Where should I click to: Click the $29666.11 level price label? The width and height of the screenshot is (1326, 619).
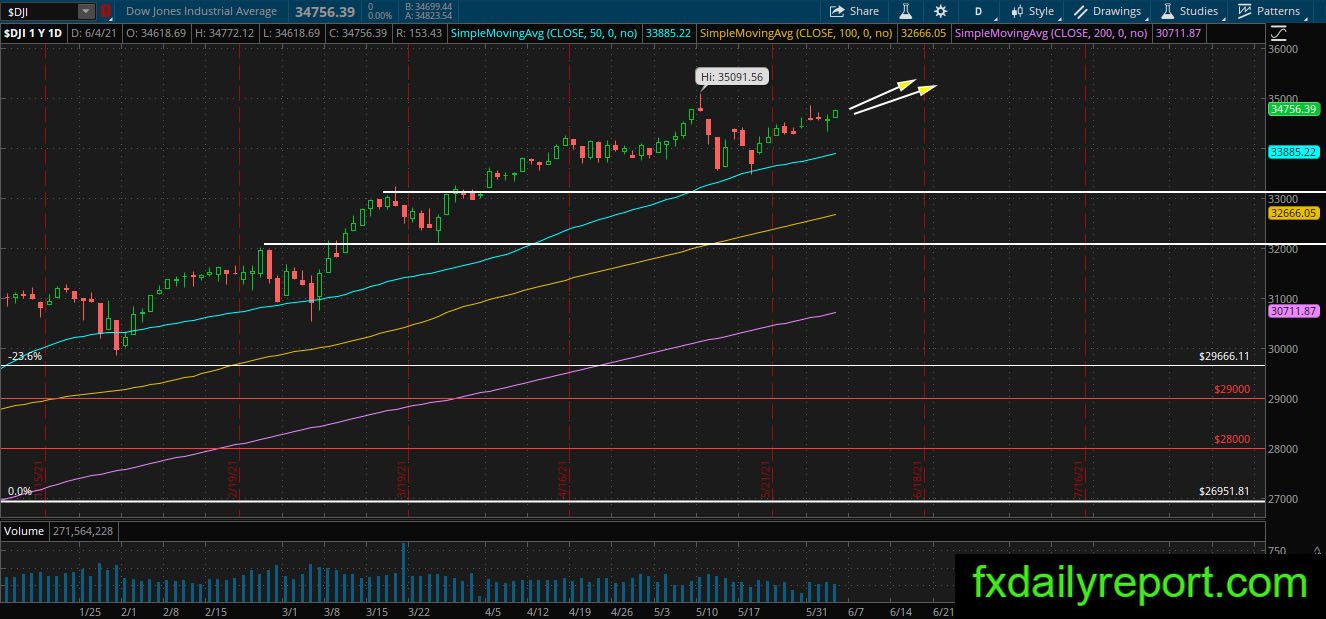(1225, 356)
